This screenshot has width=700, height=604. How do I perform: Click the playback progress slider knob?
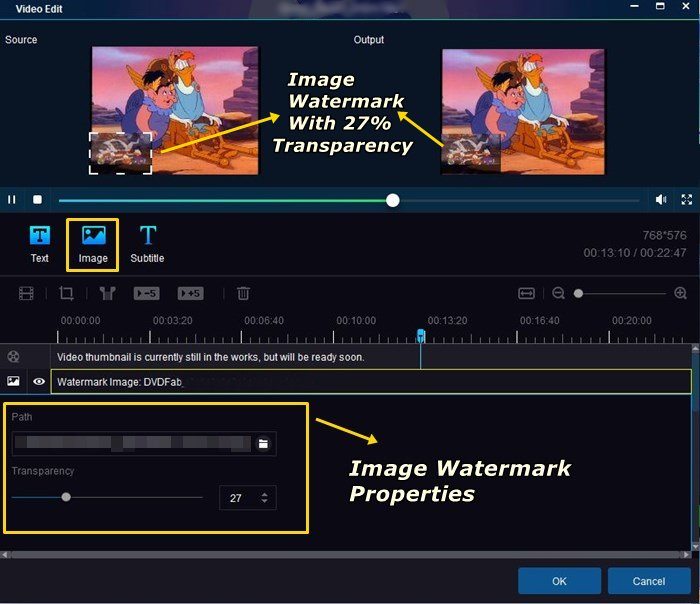tap(392, 200)
